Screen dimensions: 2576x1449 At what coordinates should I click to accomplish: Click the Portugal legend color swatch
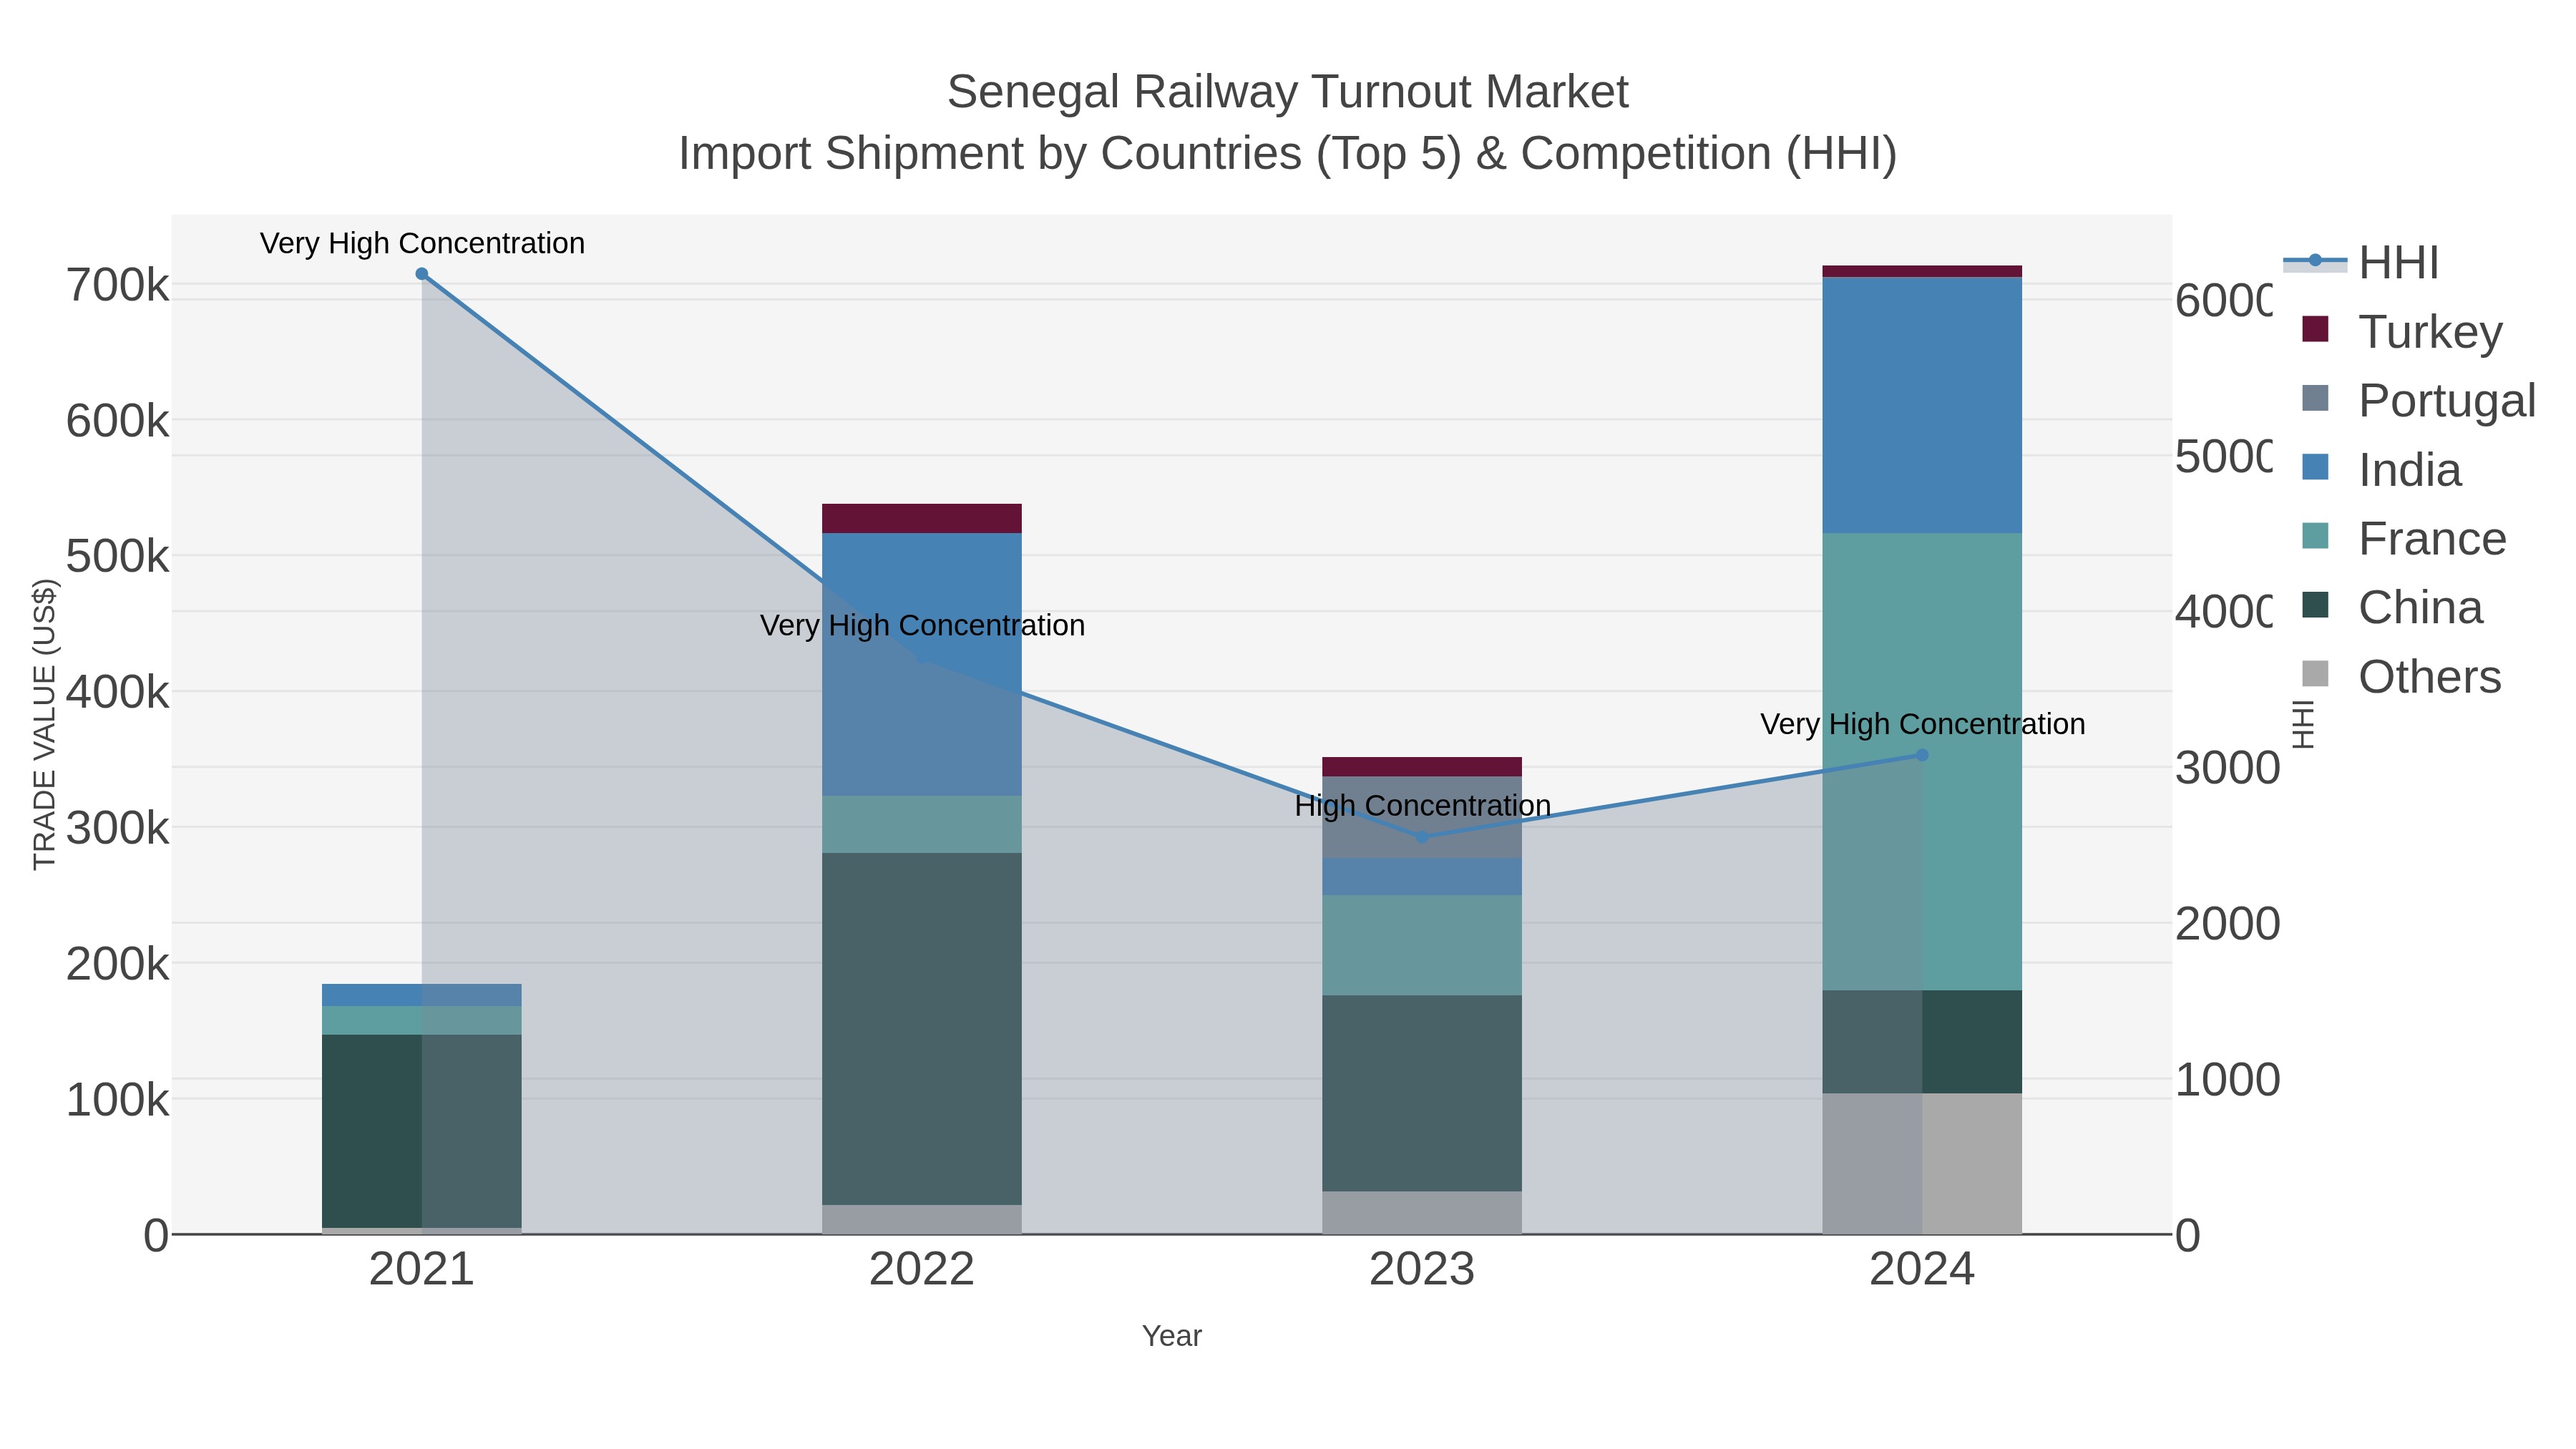(2315, 398)
